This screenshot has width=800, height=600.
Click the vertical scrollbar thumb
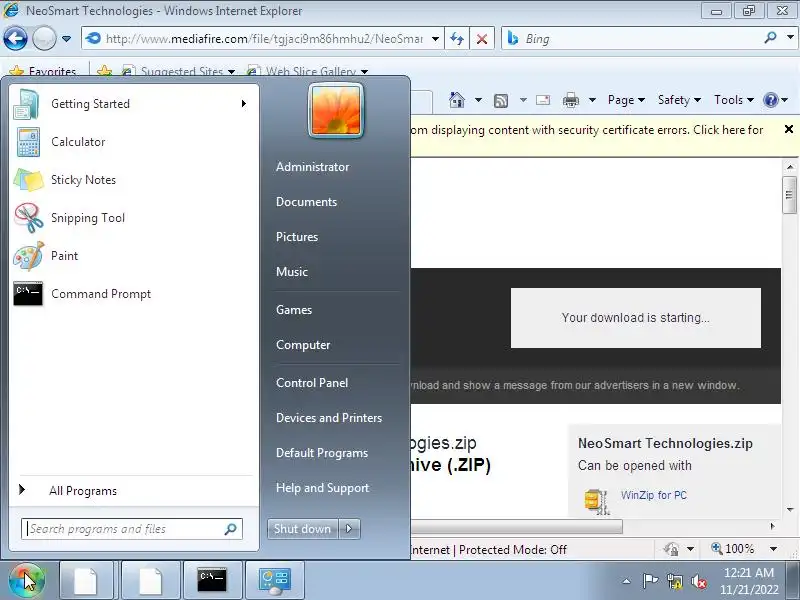click(789, 195)
